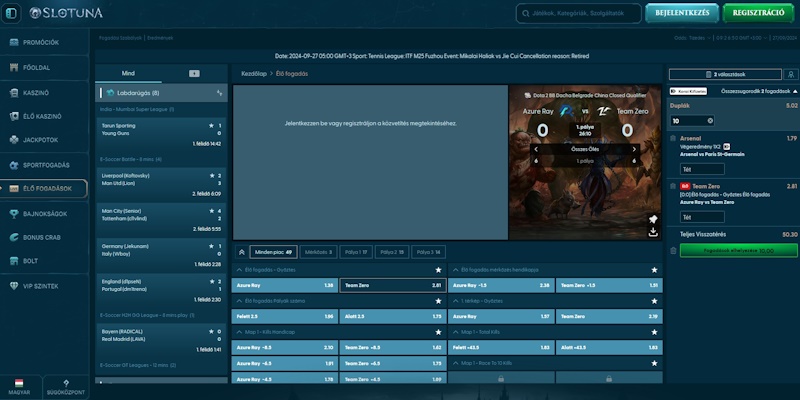The image size is (800, 400).
Task: Click the Regisztráció button
Action: pos(758,13)
